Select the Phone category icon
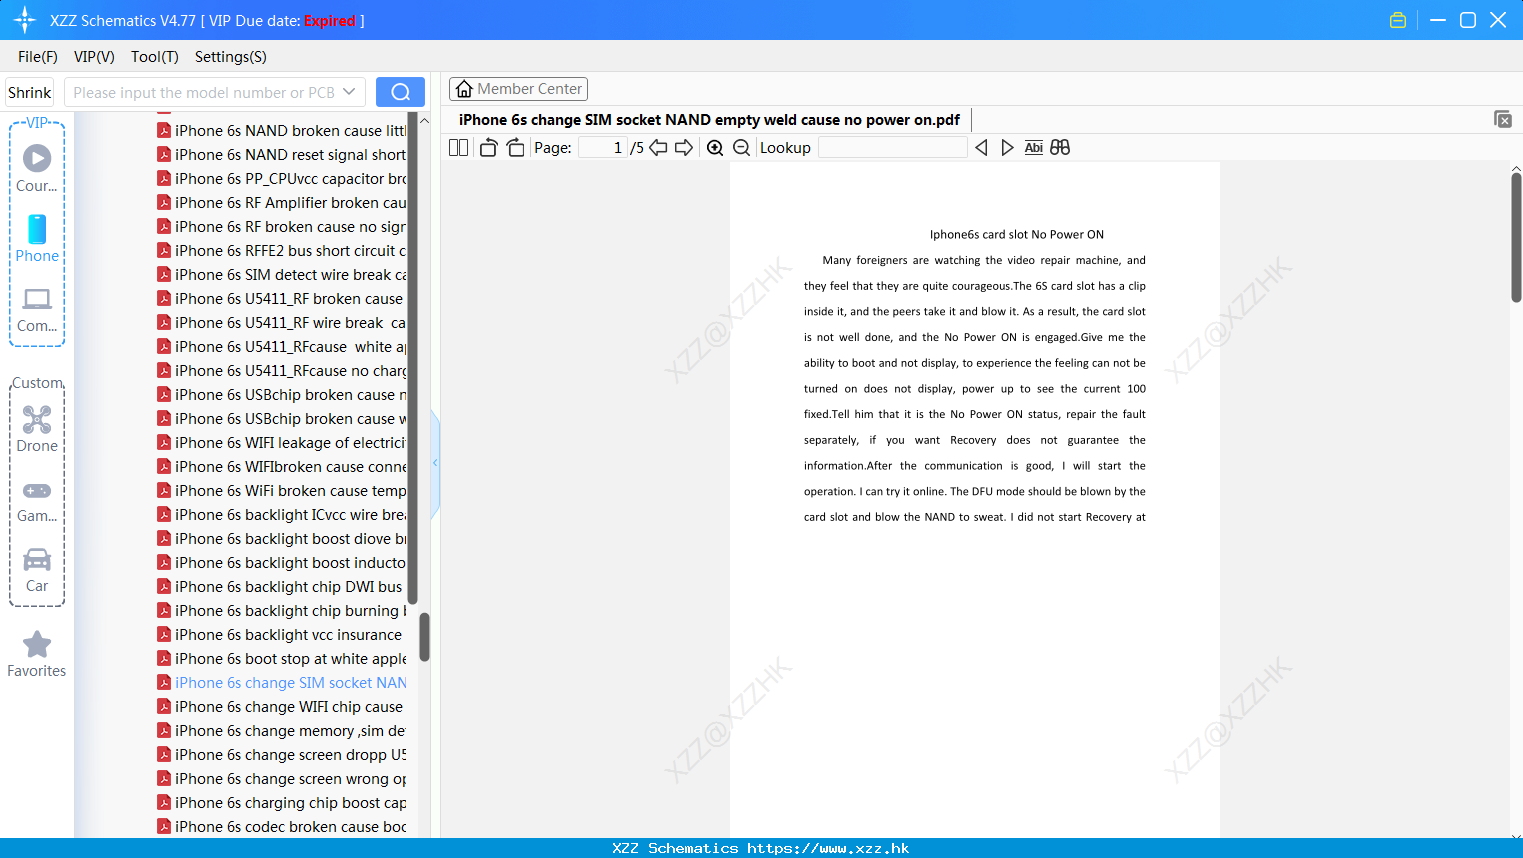The width and height of the screenshot is (1523, 858). 37,238
